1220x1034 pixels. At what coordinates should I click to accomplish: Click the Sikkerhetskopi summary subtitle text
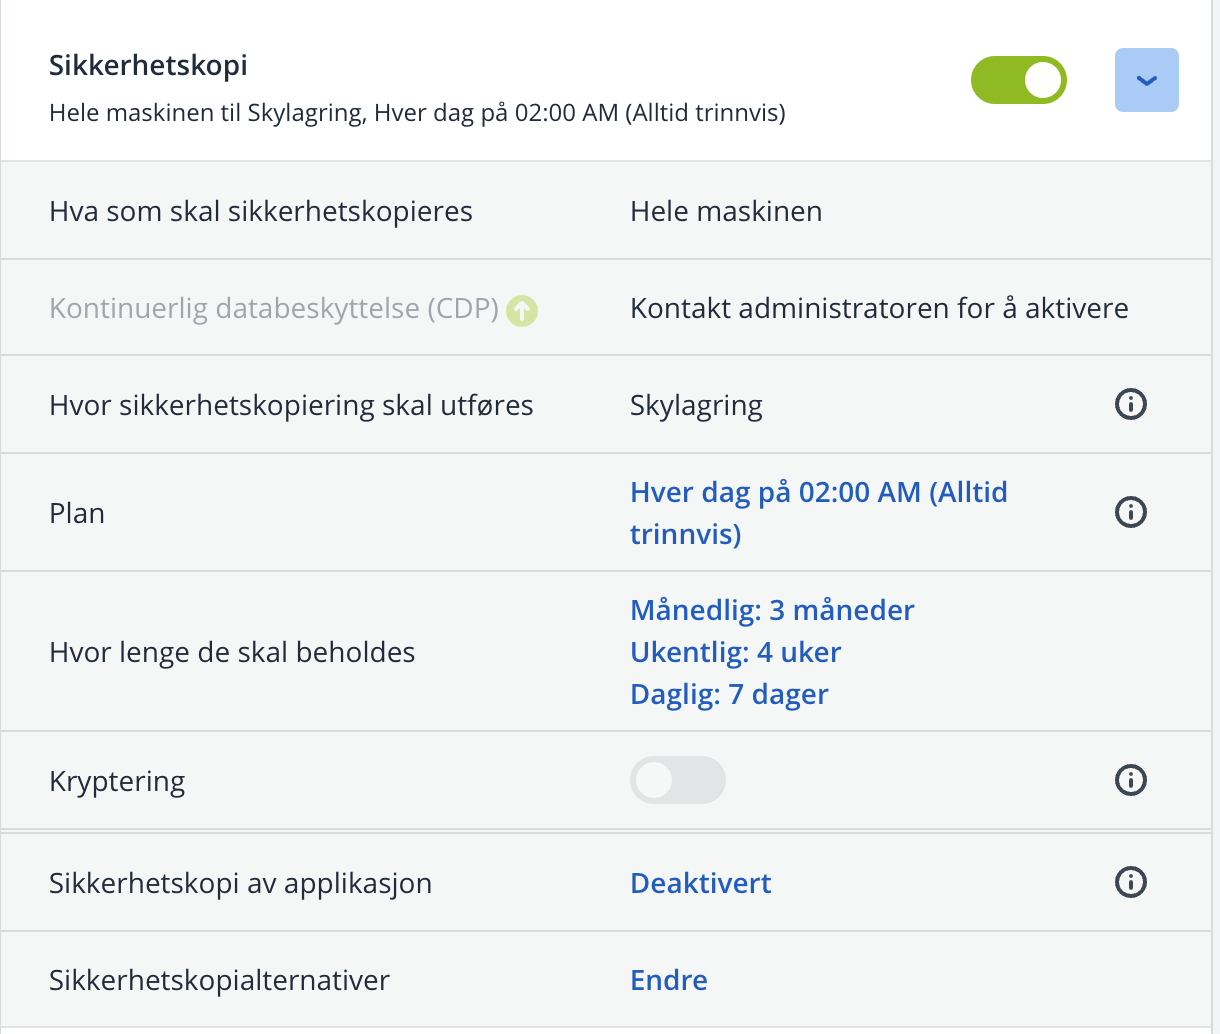pos(417,112)
